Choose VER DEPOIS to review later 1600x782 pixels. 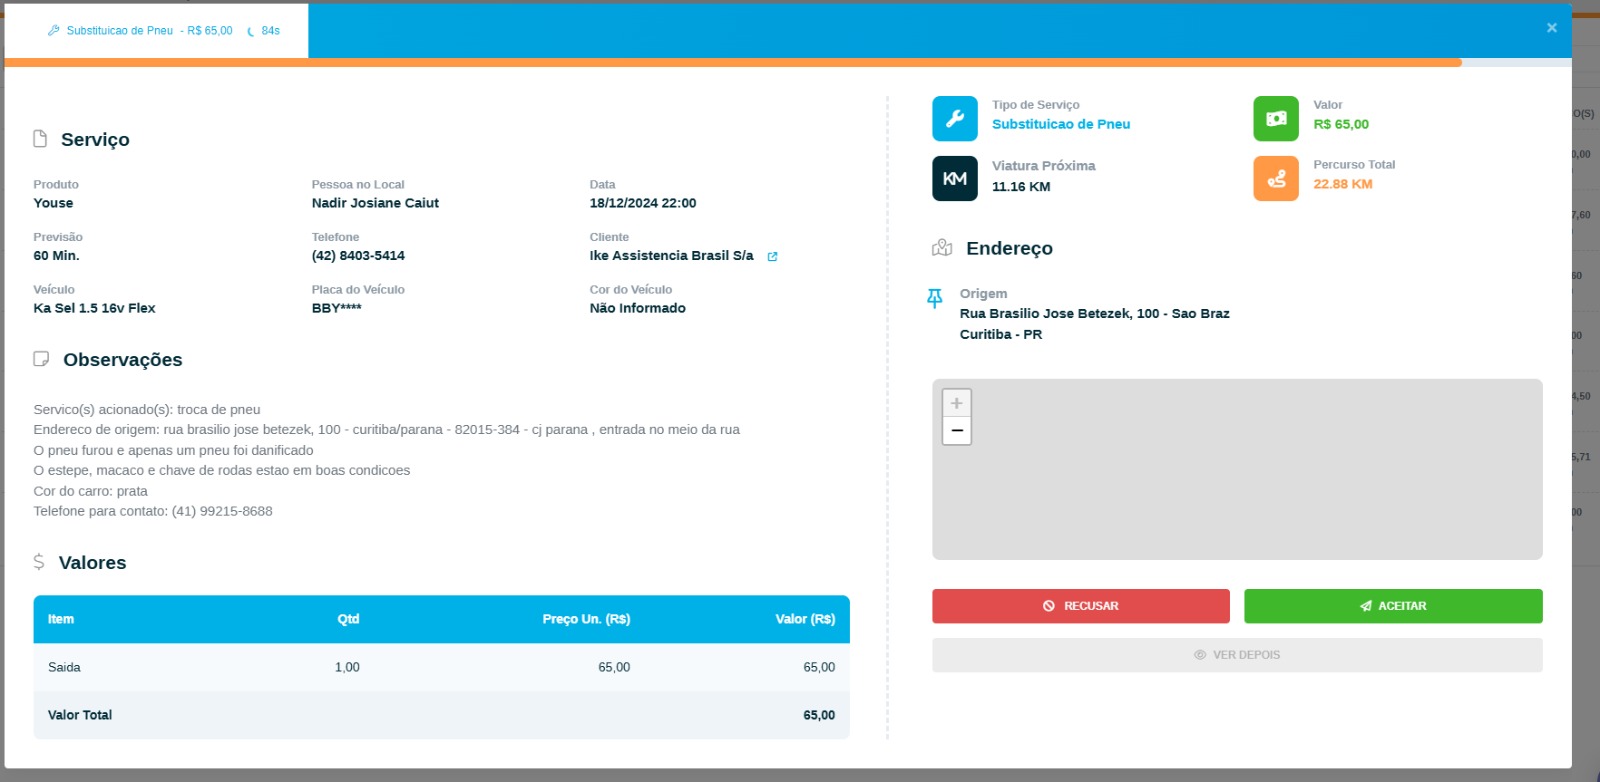click(x=1237, y=655)
